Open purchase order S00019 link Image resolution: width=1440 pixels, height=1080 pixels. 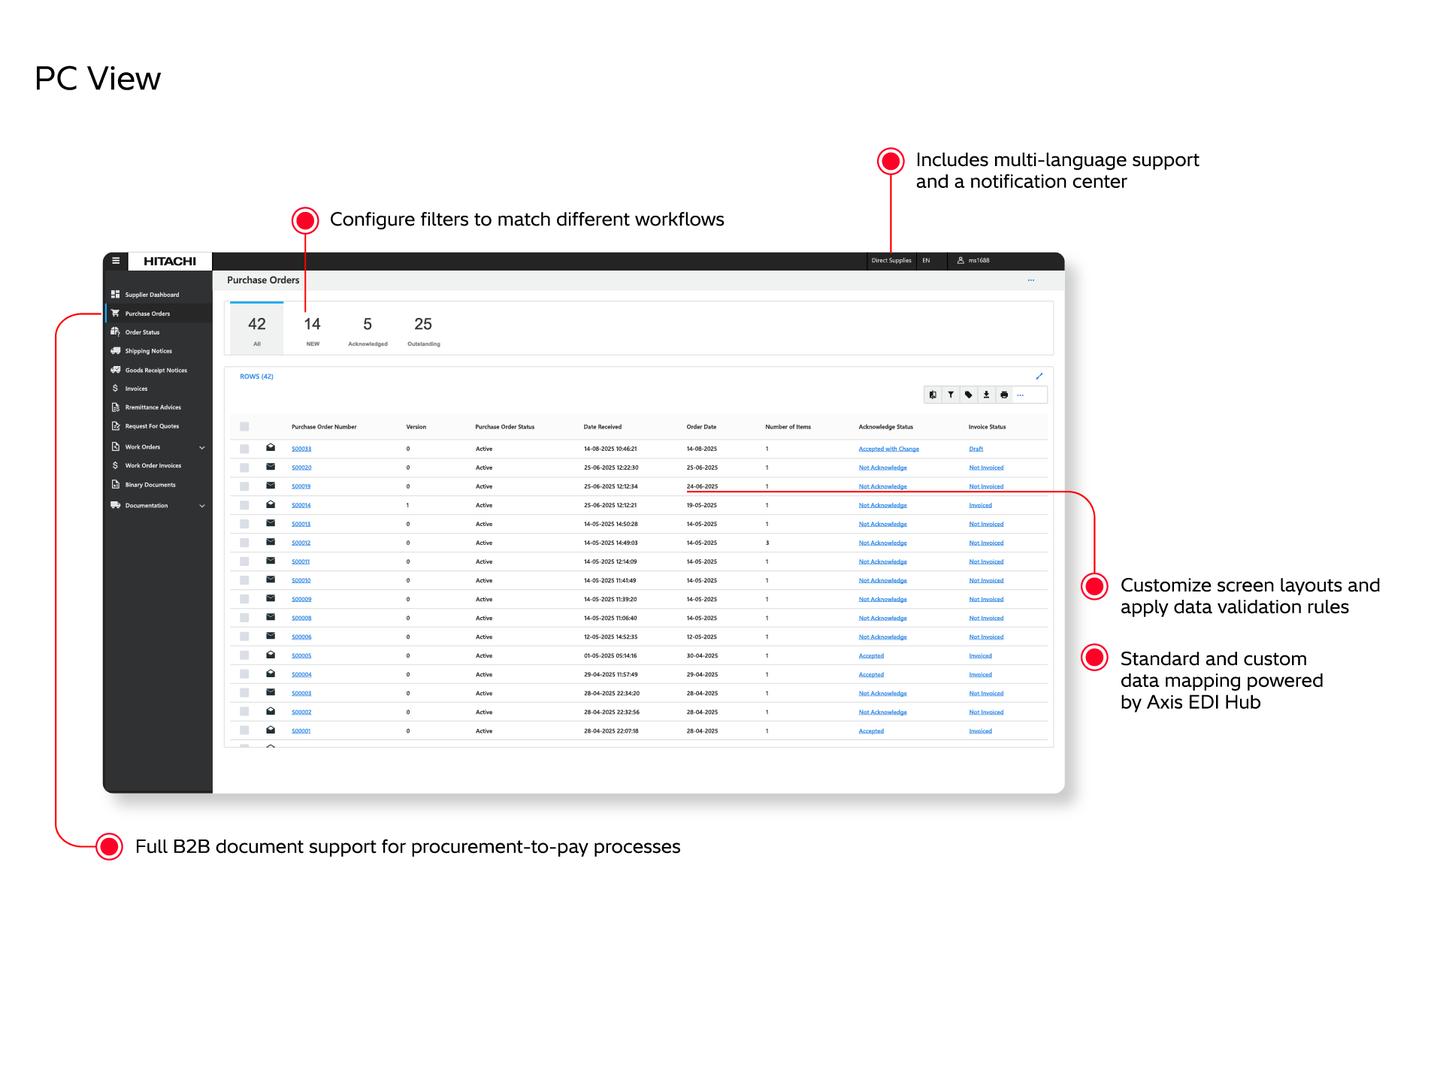301,487
